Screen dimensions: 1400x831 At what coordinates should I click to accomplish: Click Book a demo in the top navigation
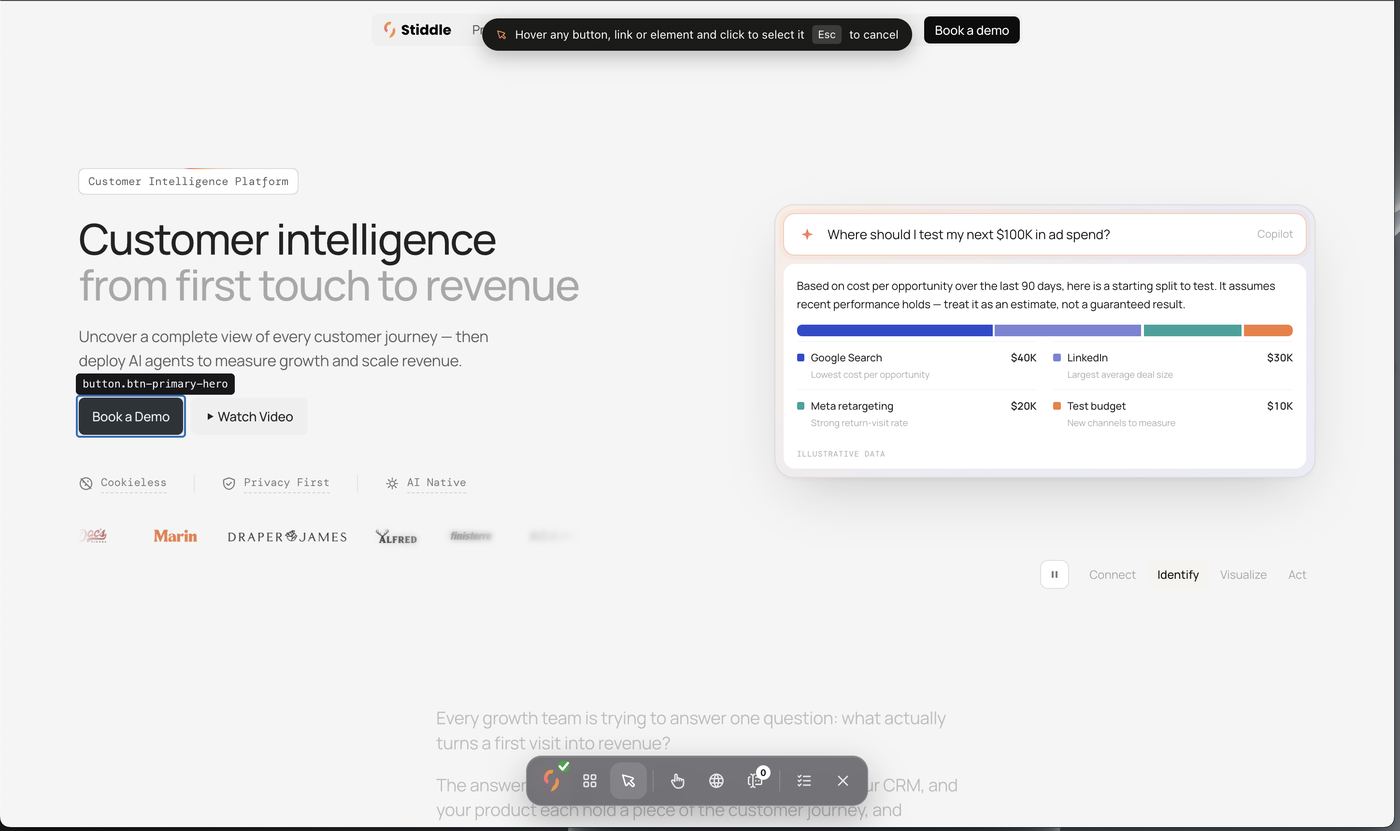[972, 30]
